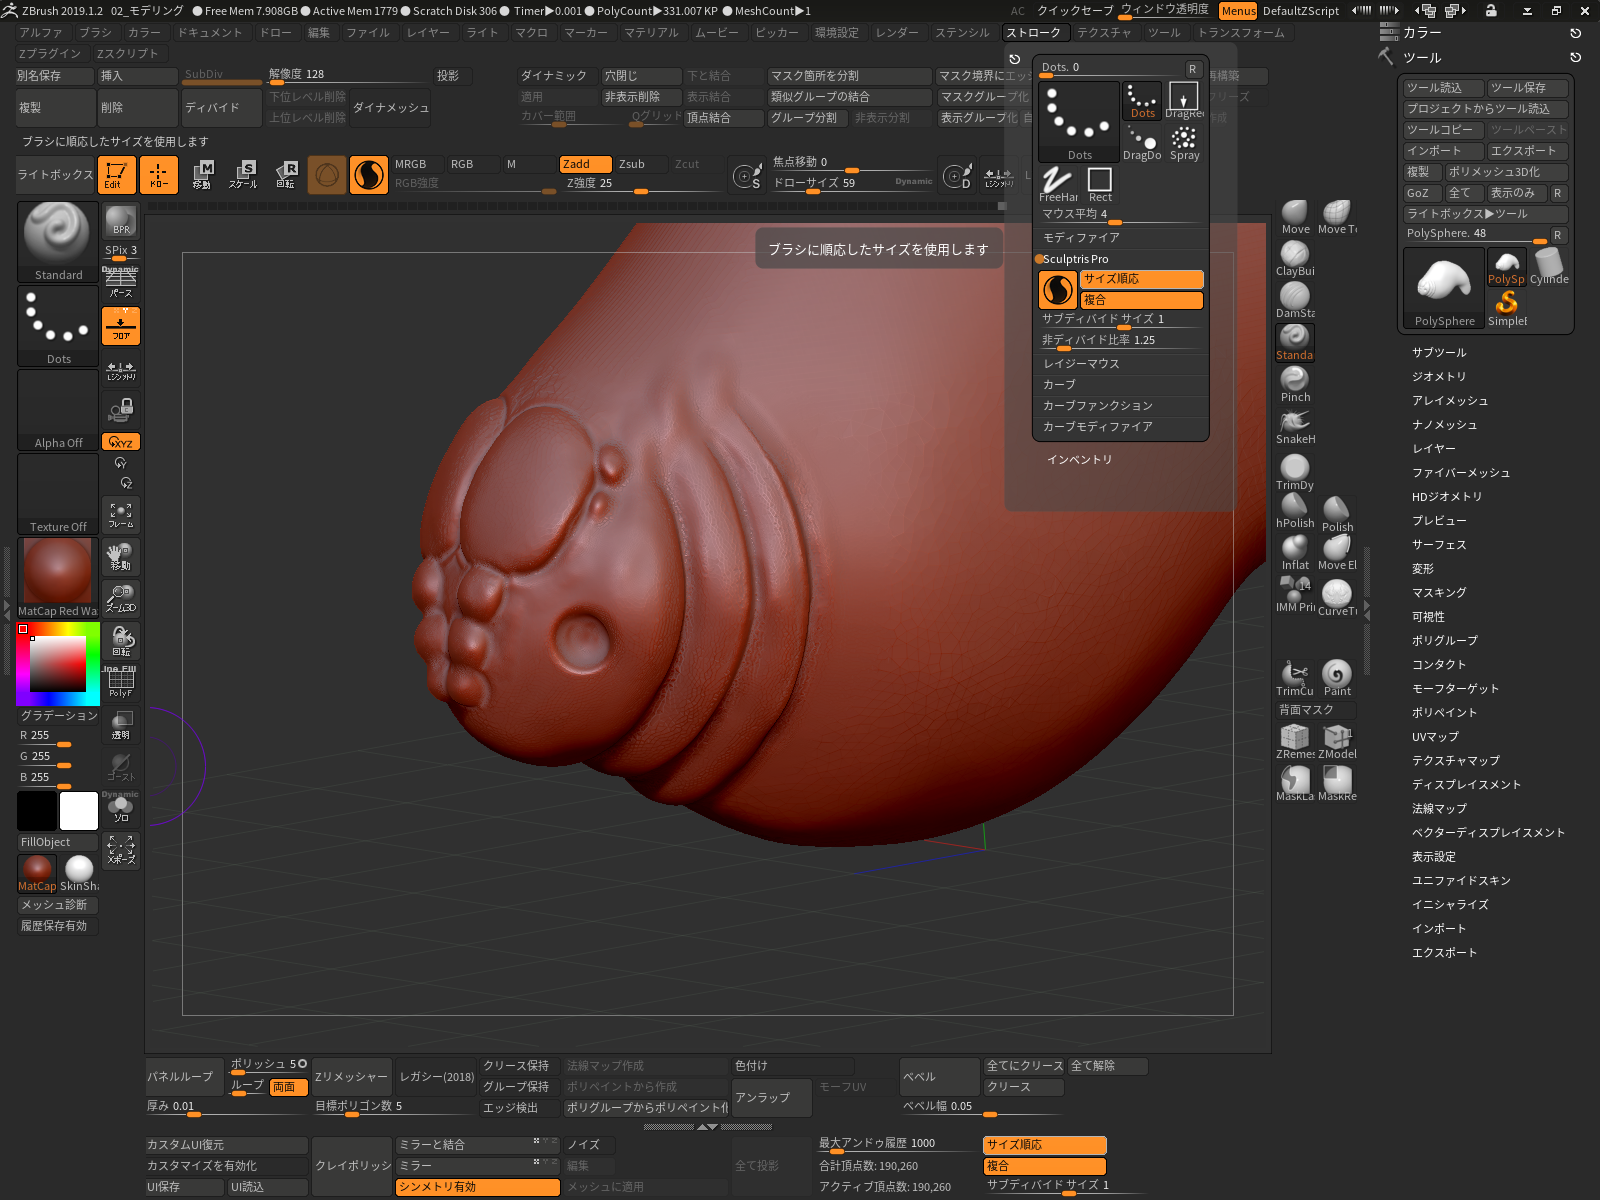Select the Scale (スケール) transform icon

point(243,175)
